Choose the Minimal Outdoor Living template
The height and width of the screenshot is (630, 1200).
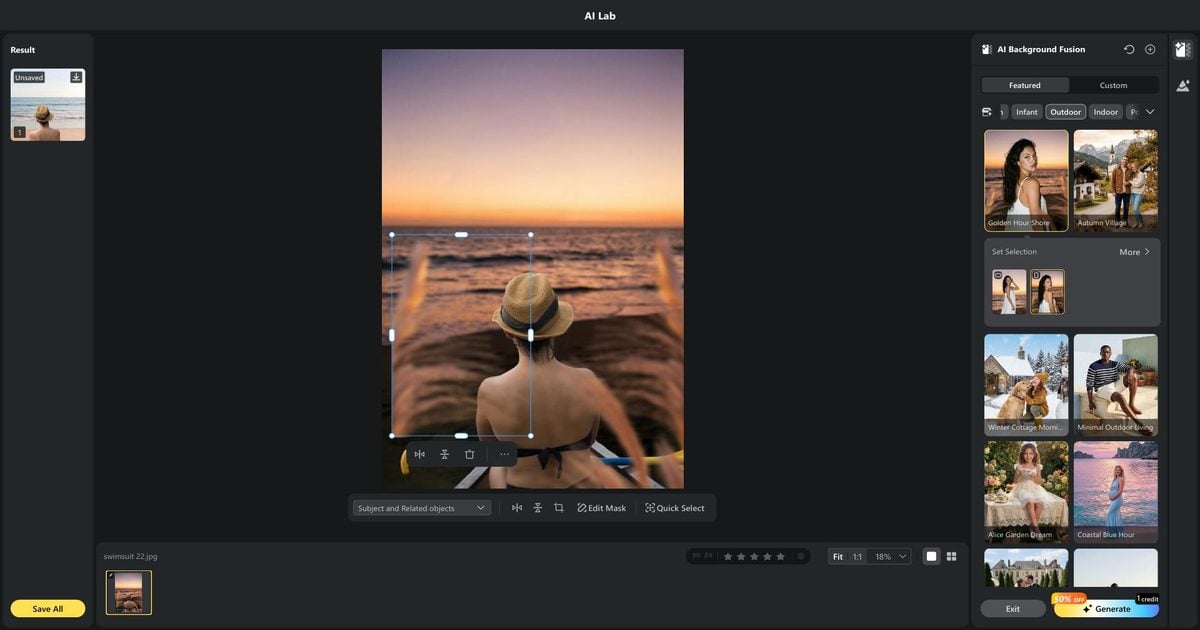tap(1116, 384)
